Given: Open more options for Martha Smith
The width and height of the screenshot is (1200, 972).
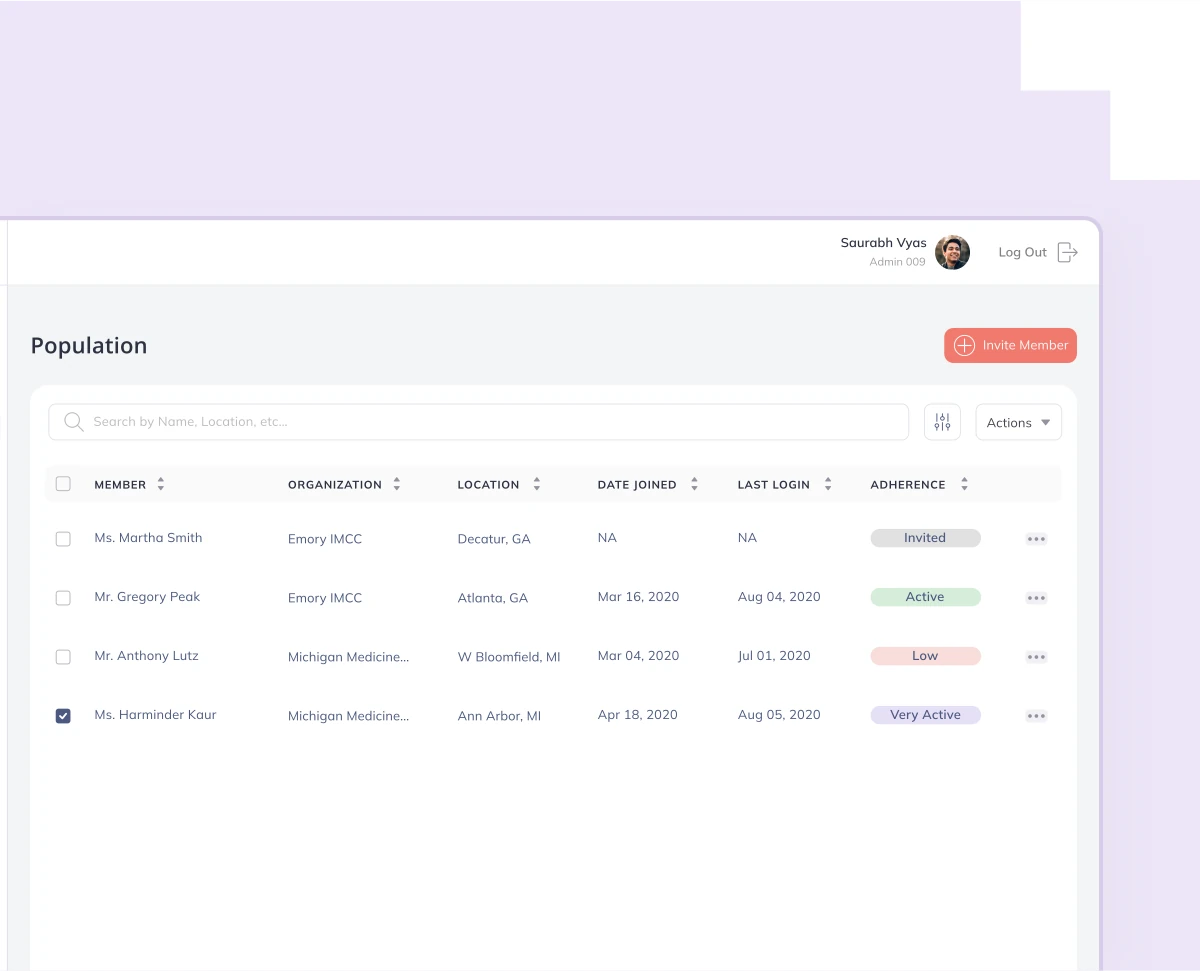Looking at the screenshot, I should click(1036, 539).
